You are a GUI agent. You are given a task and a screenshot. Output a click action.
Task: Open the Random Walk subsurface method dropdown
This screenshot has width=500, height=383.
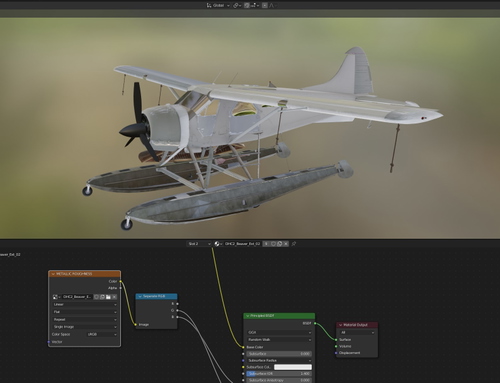click(x=279, y=340)
